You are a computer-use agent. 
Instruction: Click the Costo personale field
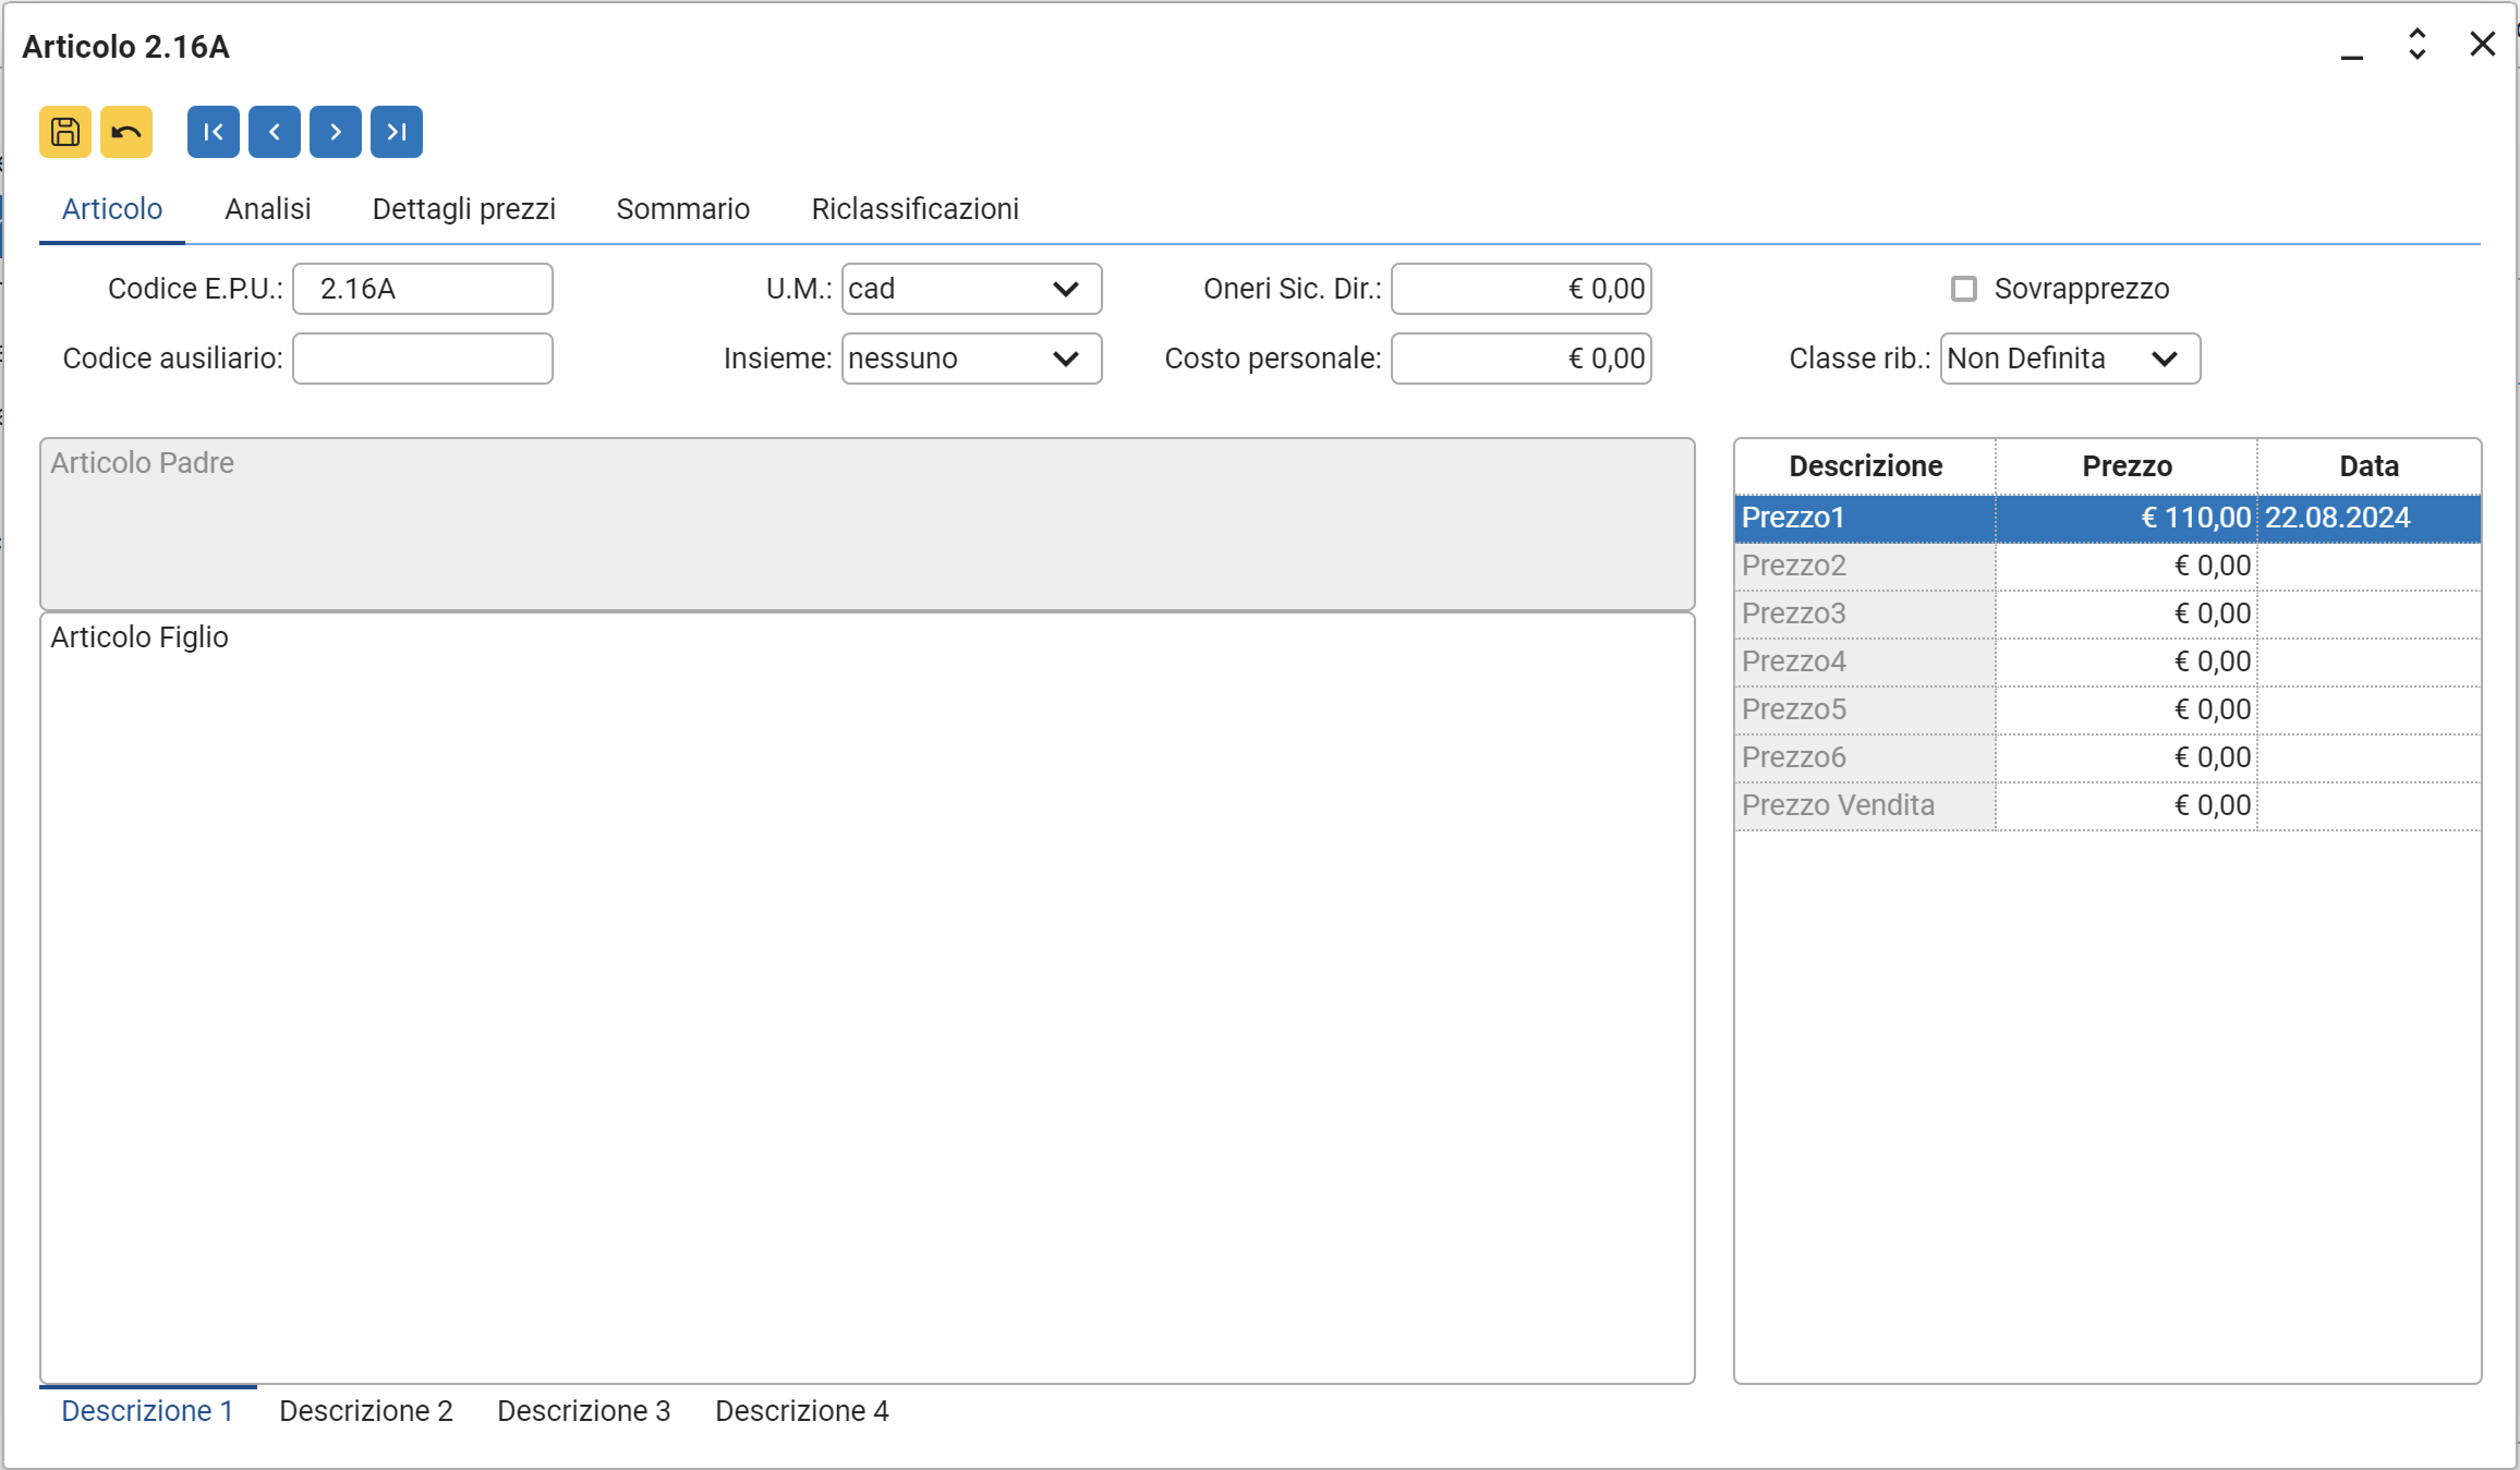(x=1520, y=359)
